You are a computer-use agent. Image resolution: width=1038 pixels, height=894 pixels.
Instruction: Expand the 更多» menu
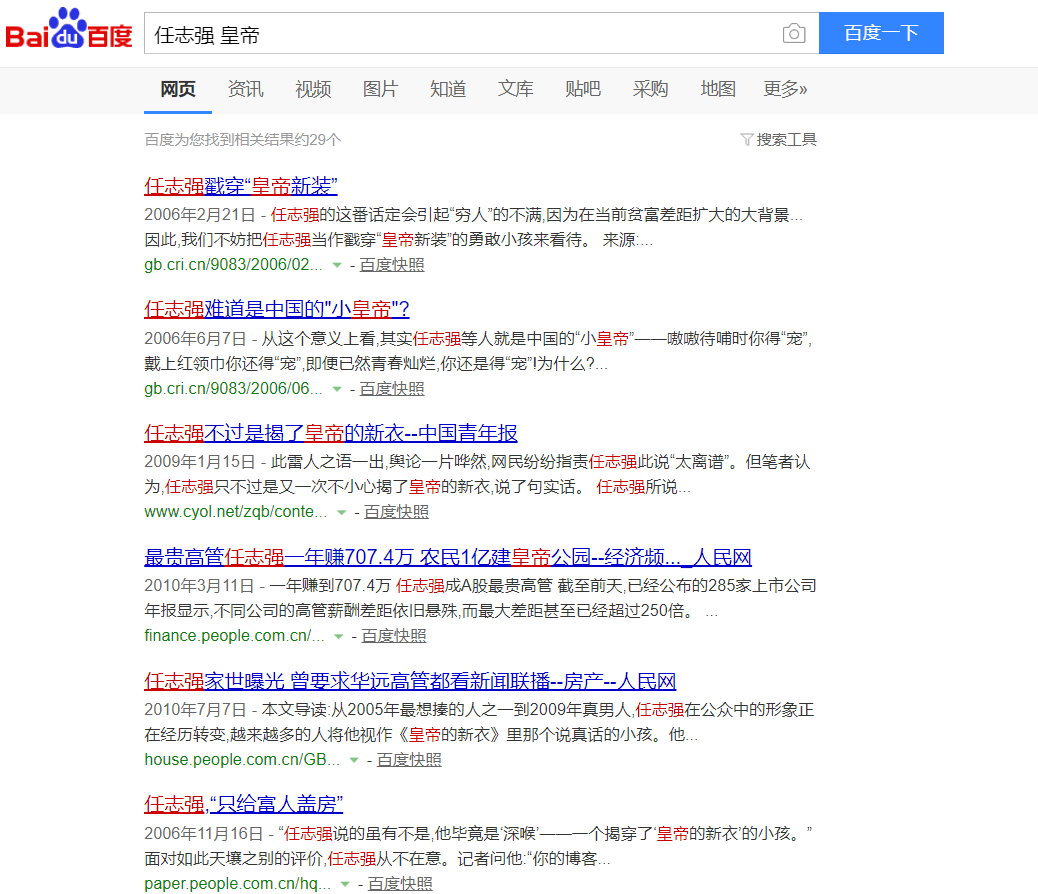pos(785,89)
